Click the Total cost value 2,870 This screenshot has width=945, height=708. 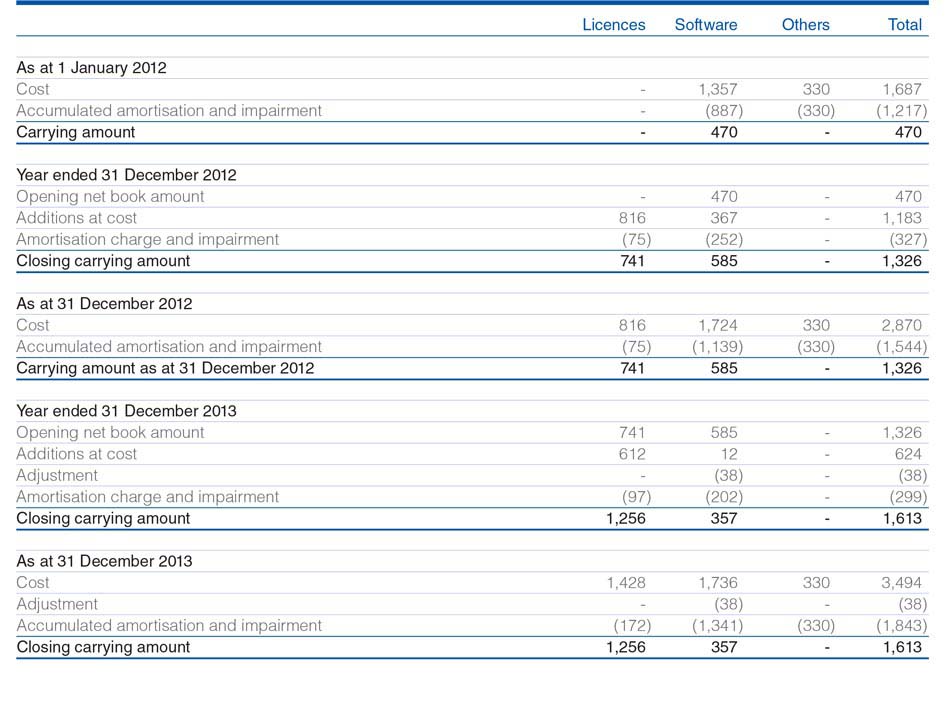[x=902, y=325]
